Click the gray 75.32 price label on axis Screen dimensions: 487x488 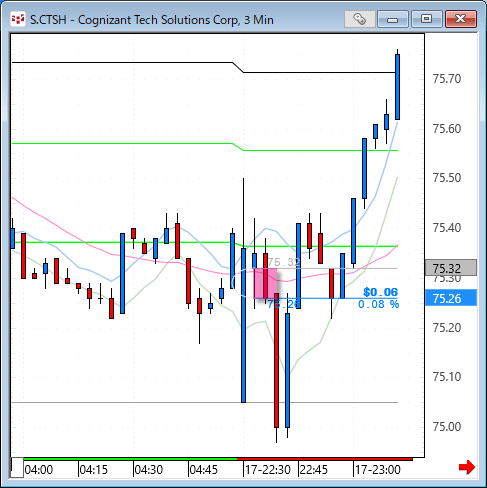tap(451, 268)
